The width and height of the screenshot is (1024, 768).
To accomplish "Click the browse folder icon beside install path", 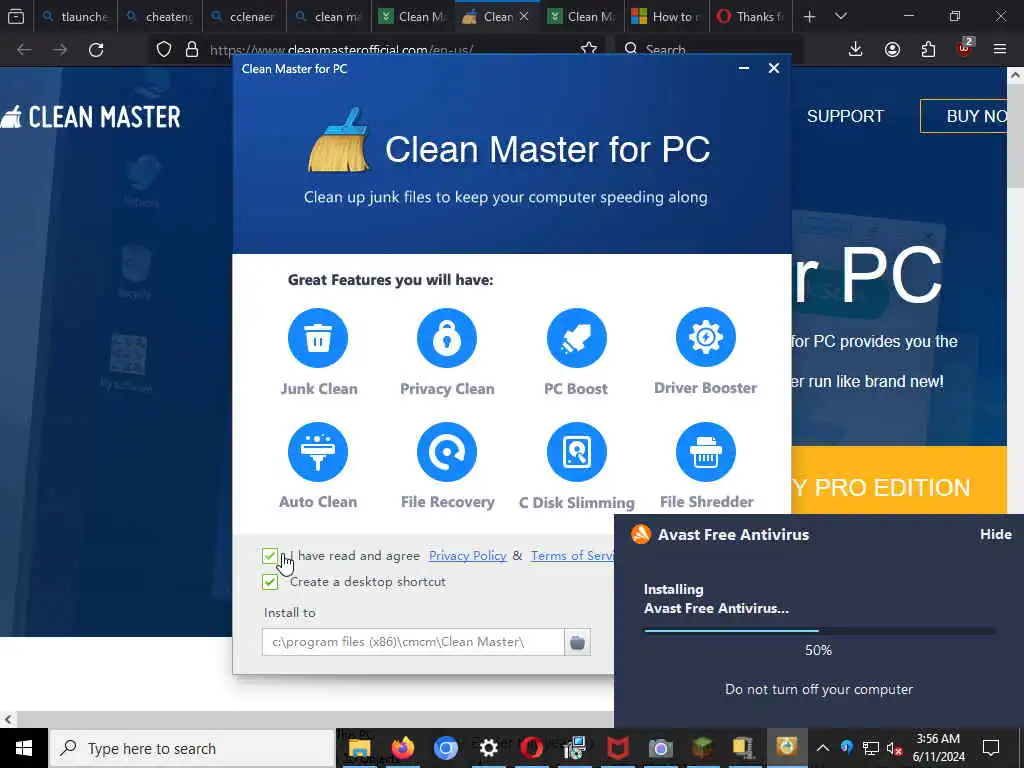I will 577,642.
